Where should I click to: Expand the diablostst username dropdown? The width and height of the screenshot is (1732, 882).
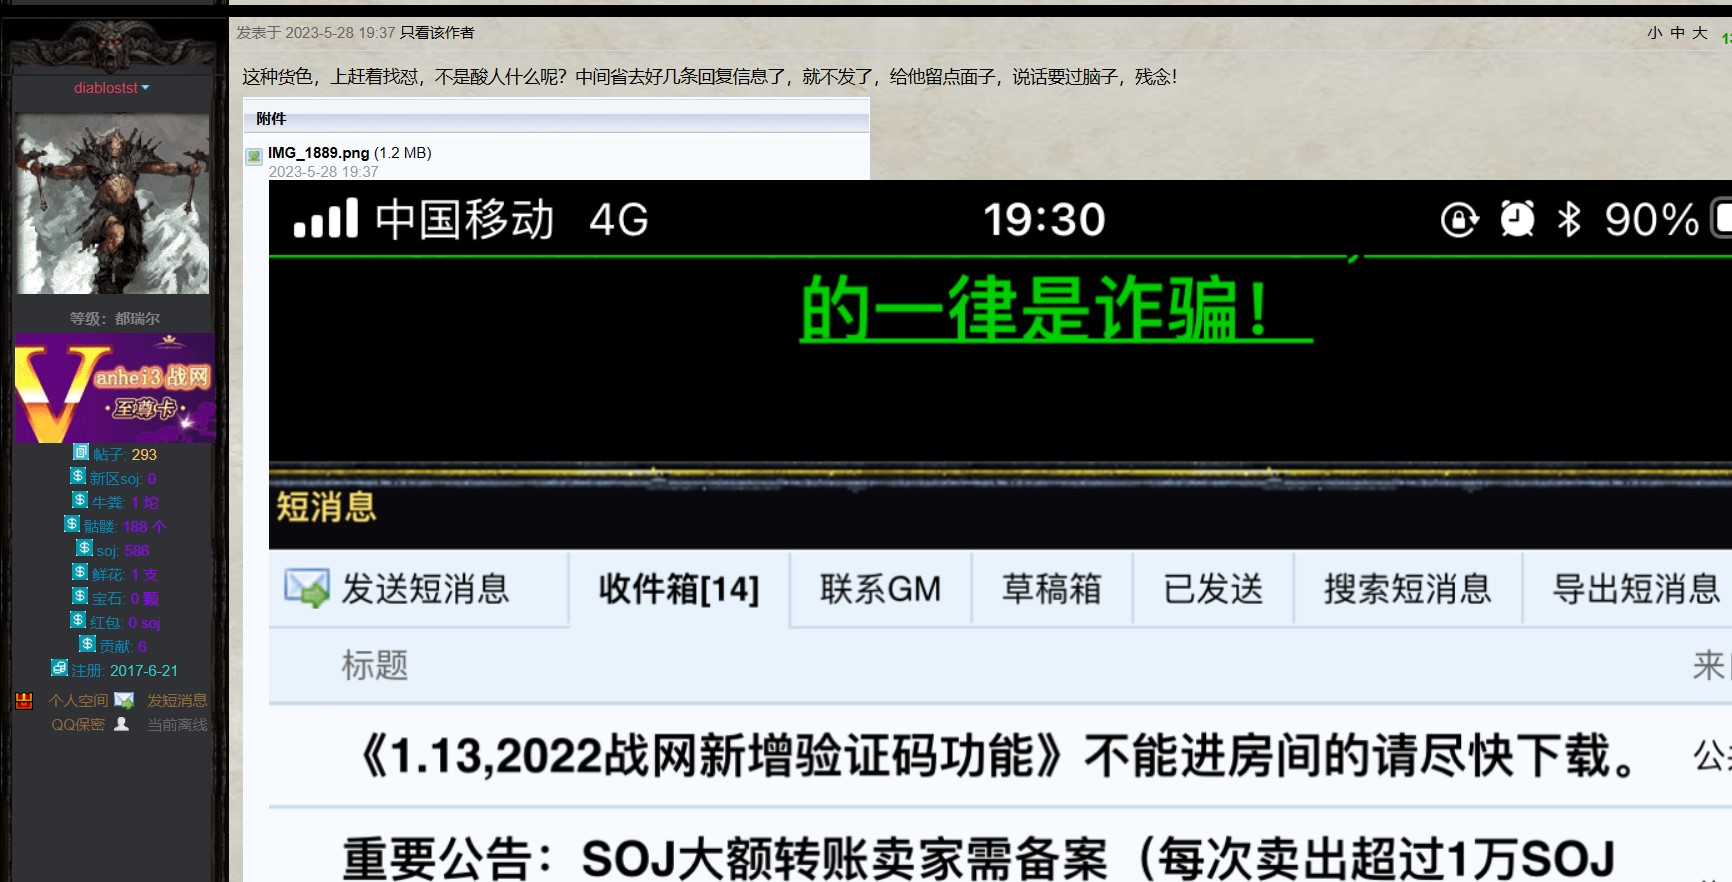coord(111,88)
